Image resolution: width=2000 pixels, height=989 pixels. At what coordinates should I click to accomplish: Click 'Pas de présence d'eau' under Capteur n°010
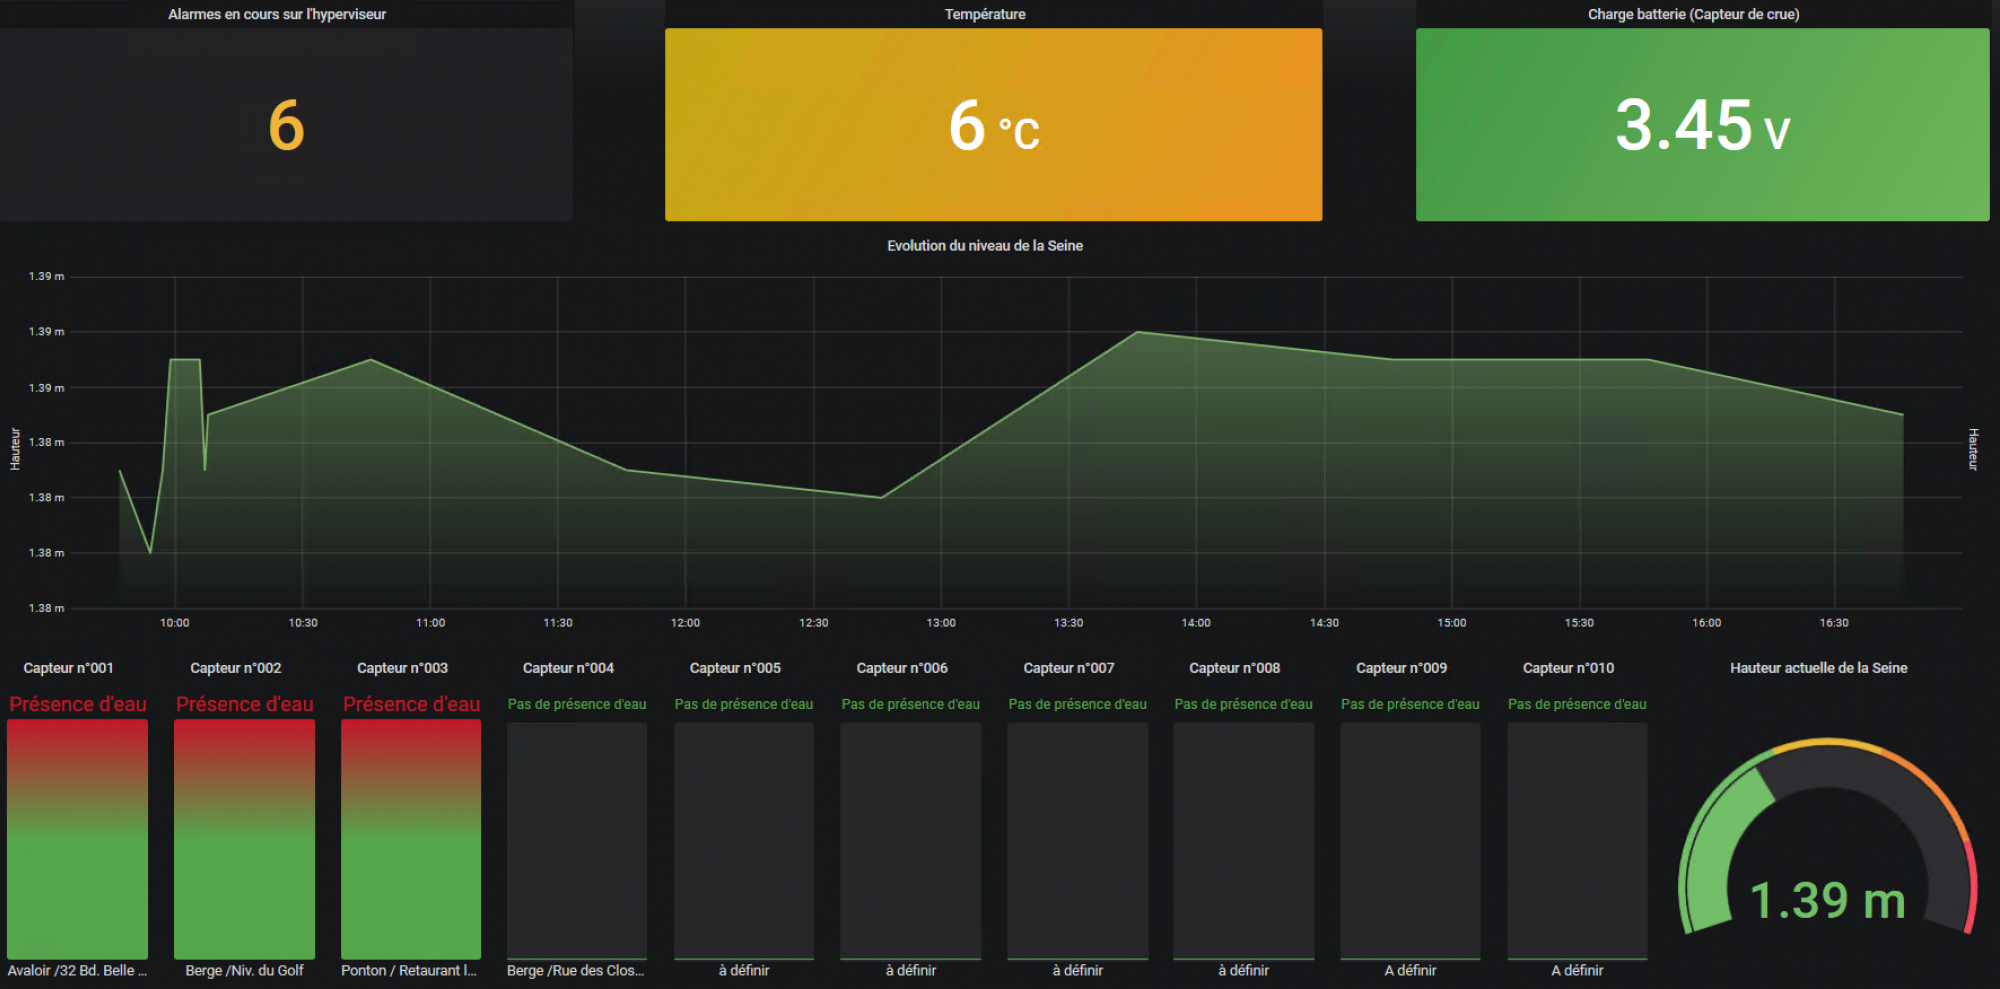(1577, 704)
